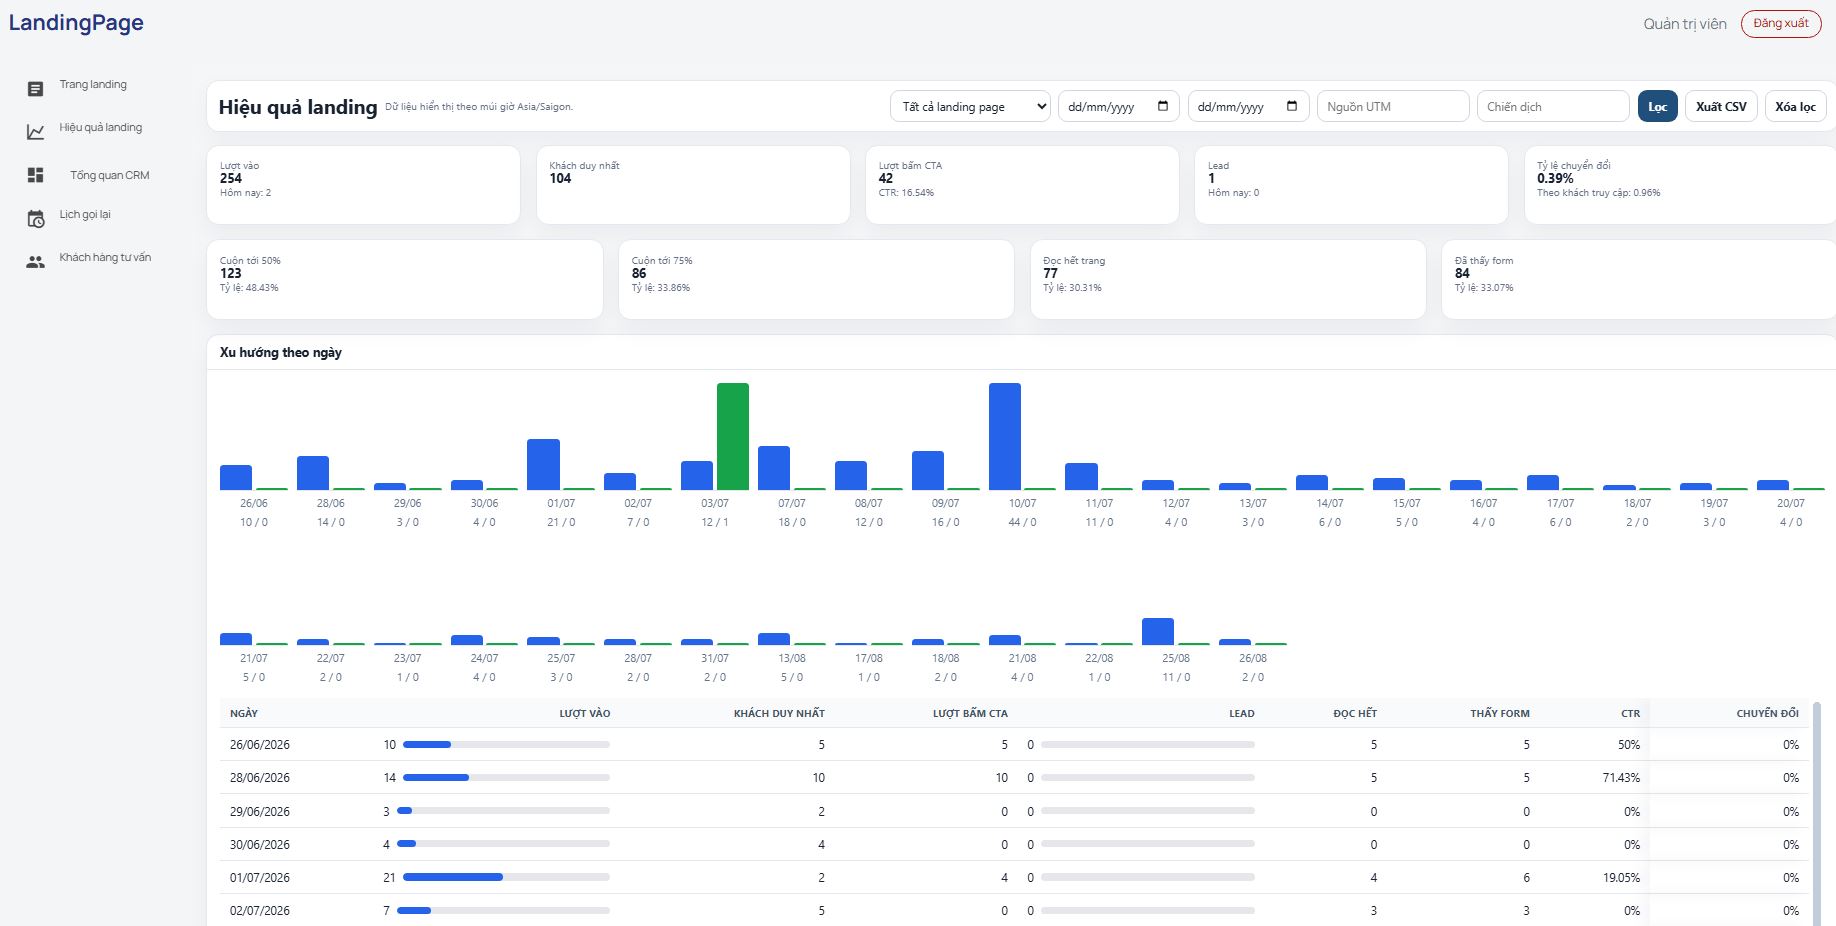The width and height of the screenshot is (1836, 926).
Task: Click the Khách duy nhất value 104
Action: 560,178
